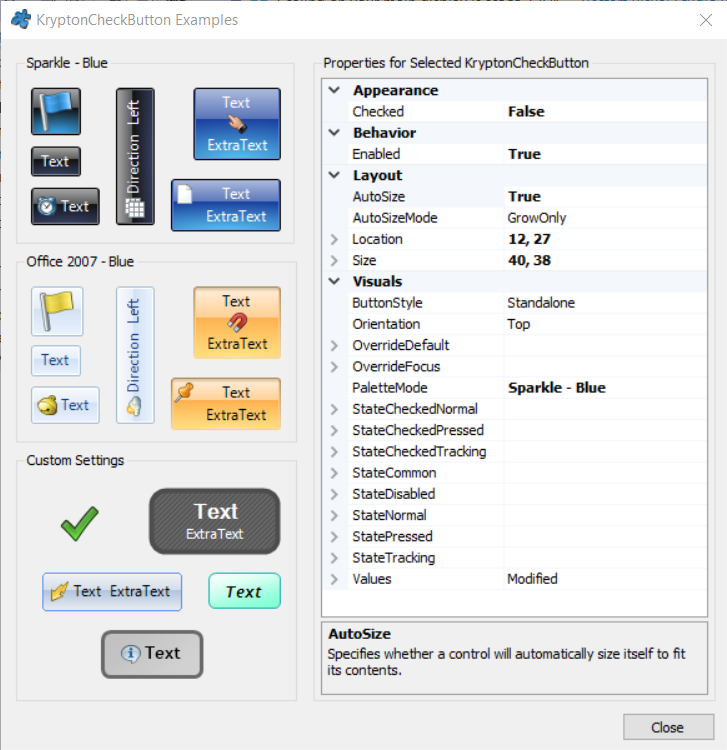Toggle the light blue vertical Direction Left button
The width and height of the screenshot is (727, 750).
pyautogui.click(x=135, y=355)
